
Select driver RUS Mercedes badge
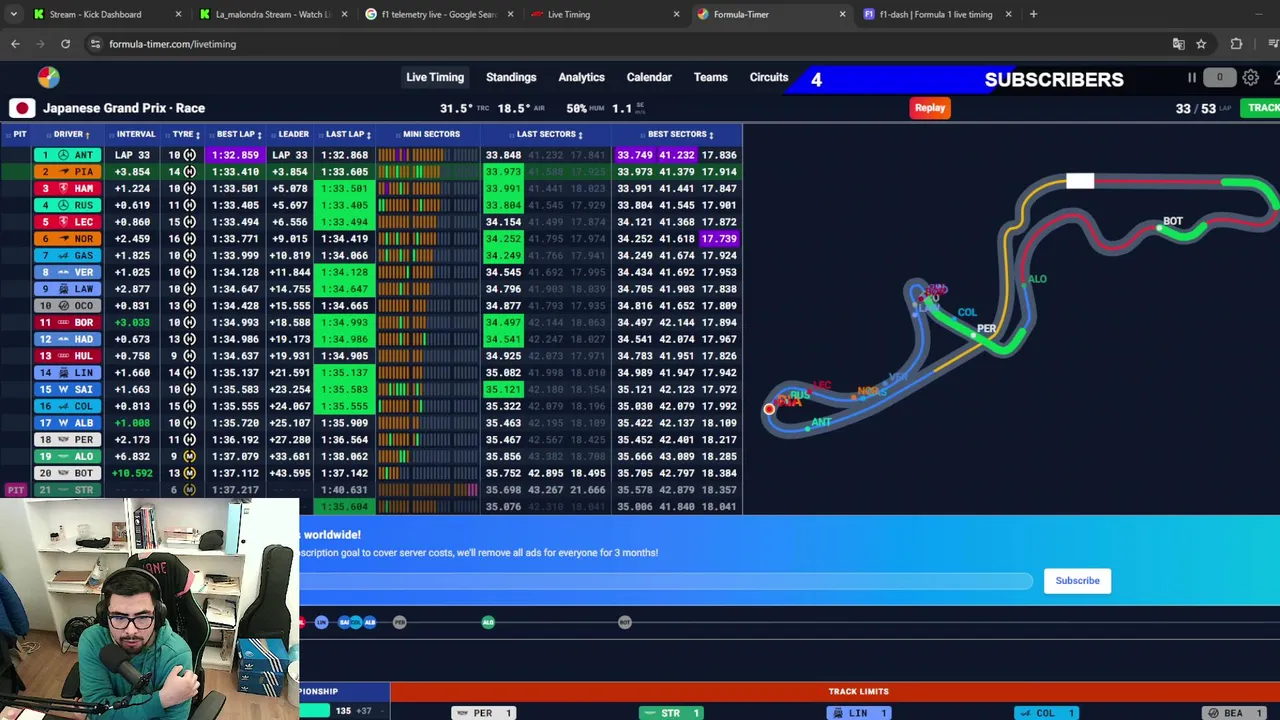click(67, 205)
